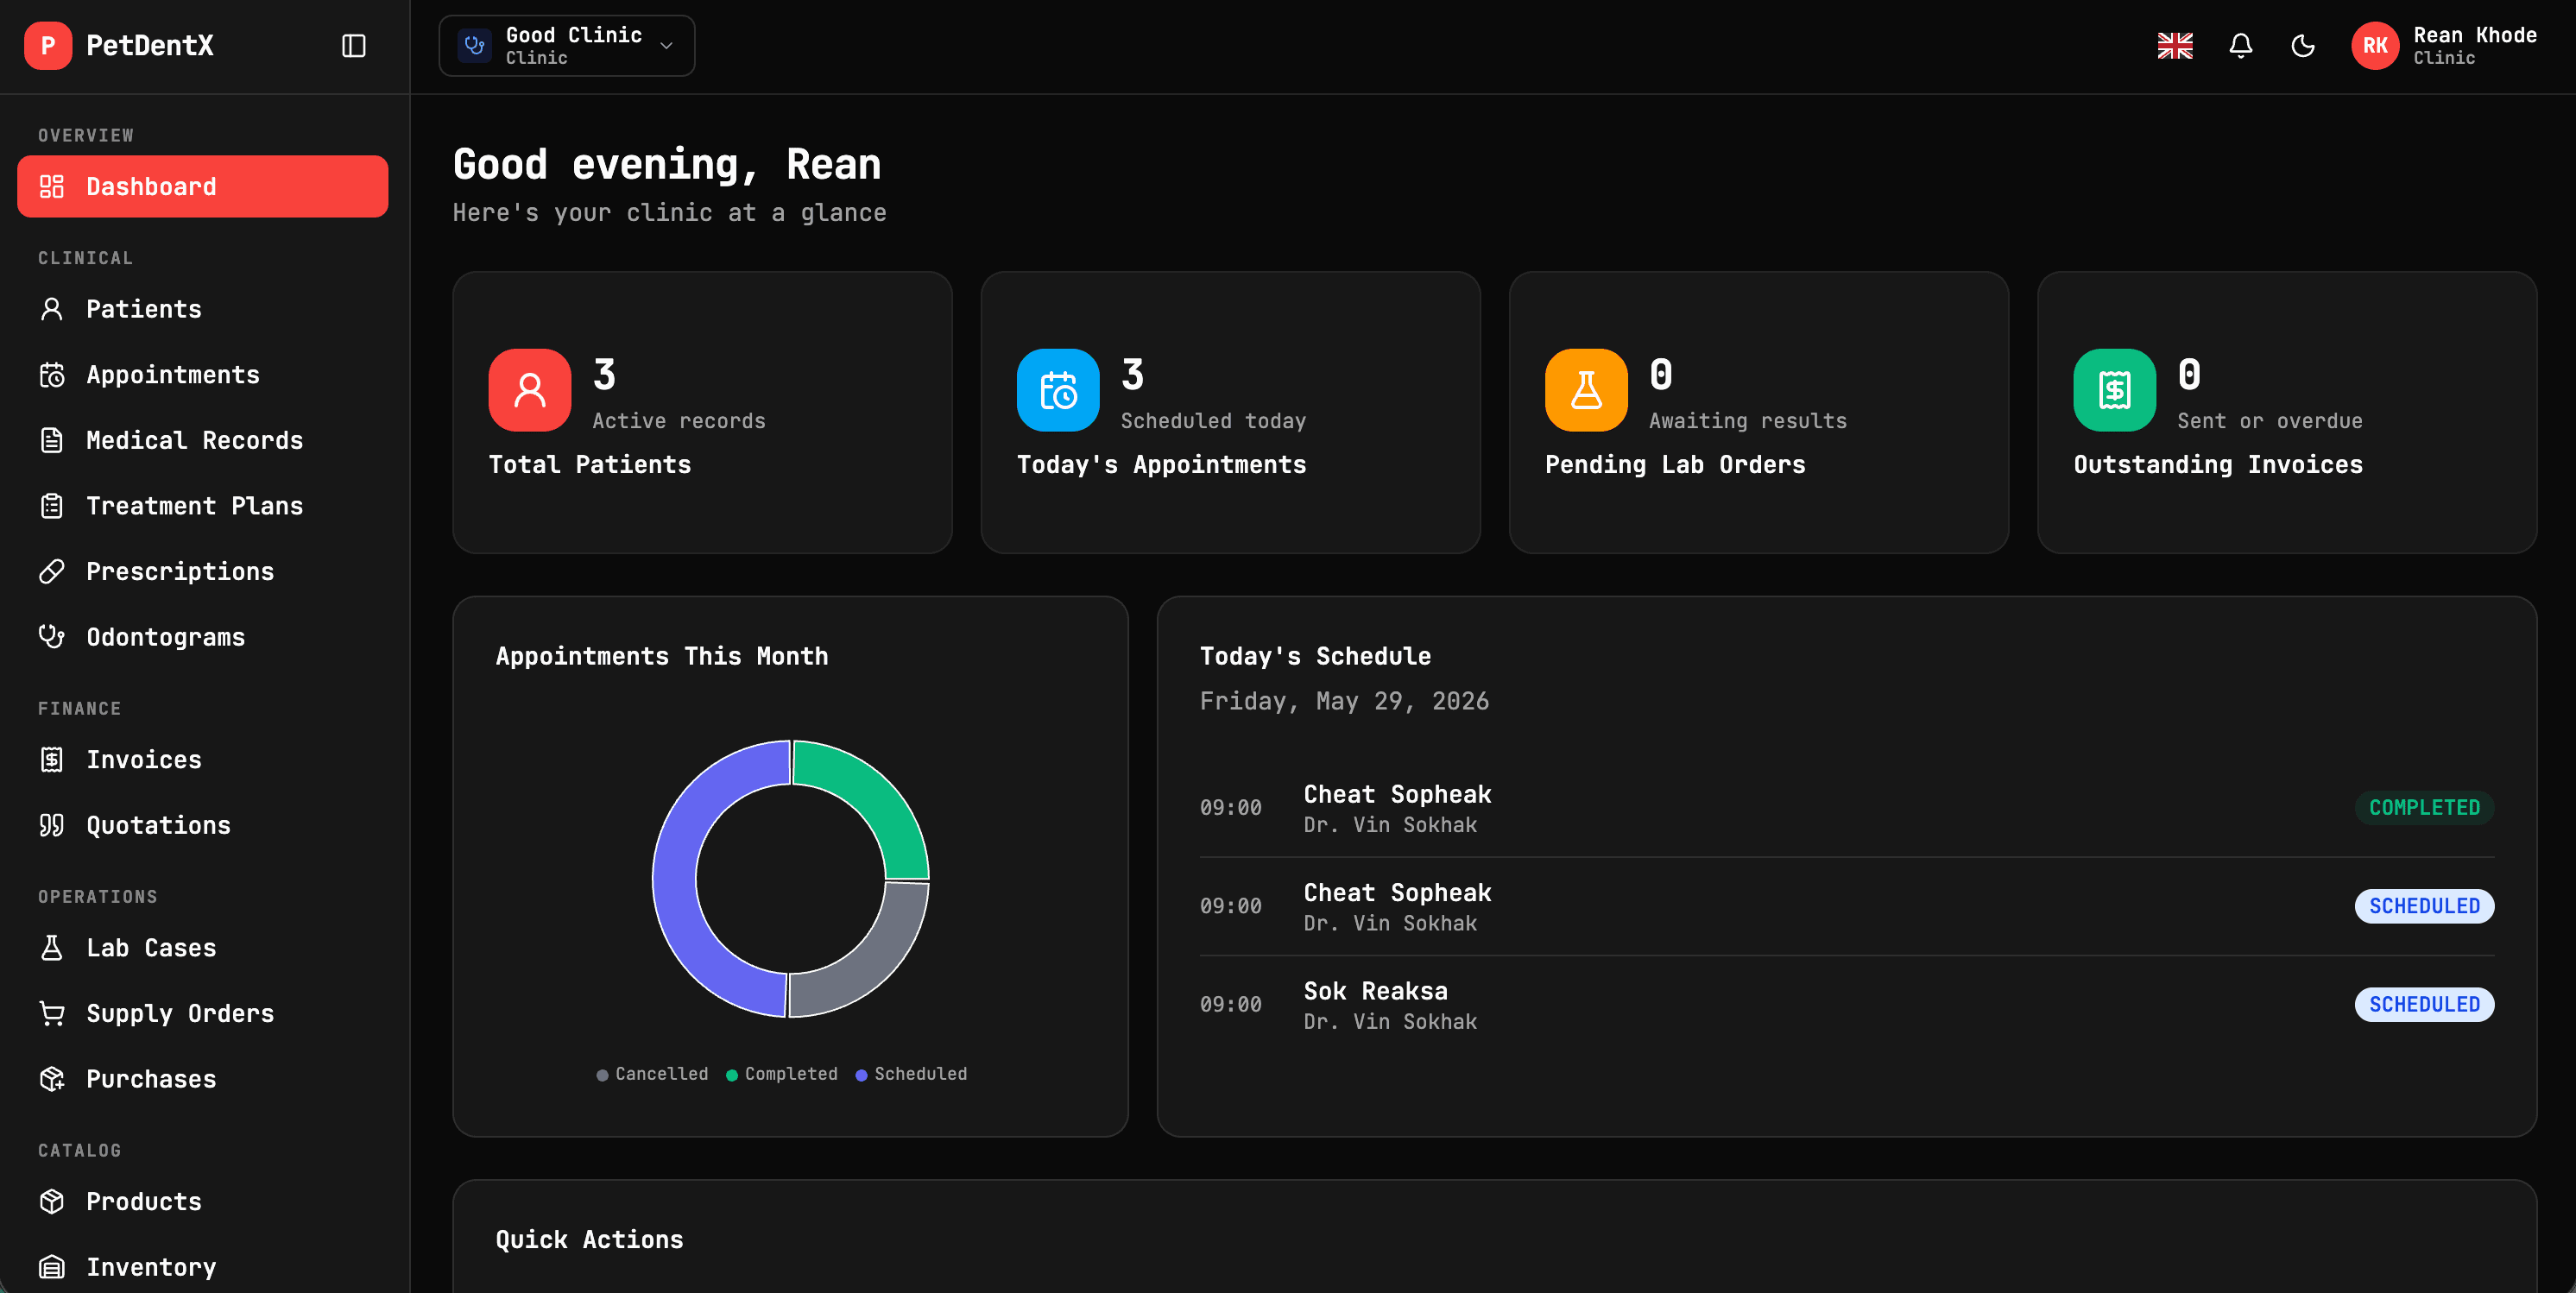
Task: Click the Supply Orders cart icon
Action: (52, 1013)
